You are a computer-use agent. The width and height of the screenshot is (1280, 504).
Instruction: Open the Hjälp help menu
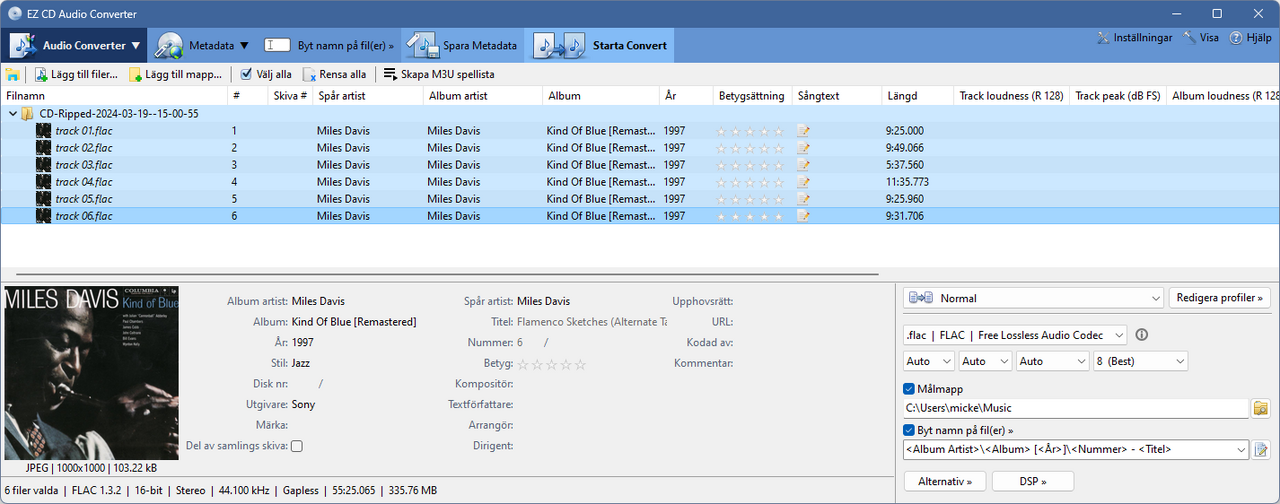[1250, 38]
